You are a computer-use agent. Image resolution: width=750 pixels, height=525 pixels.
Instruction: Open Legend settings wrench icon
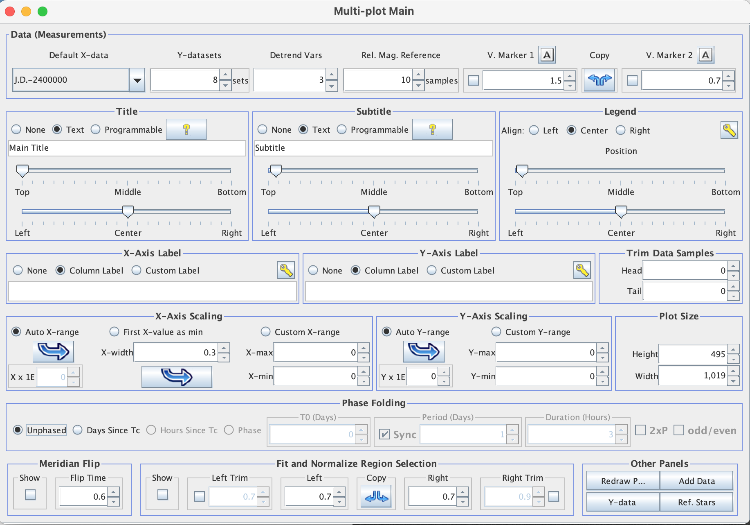729,130
